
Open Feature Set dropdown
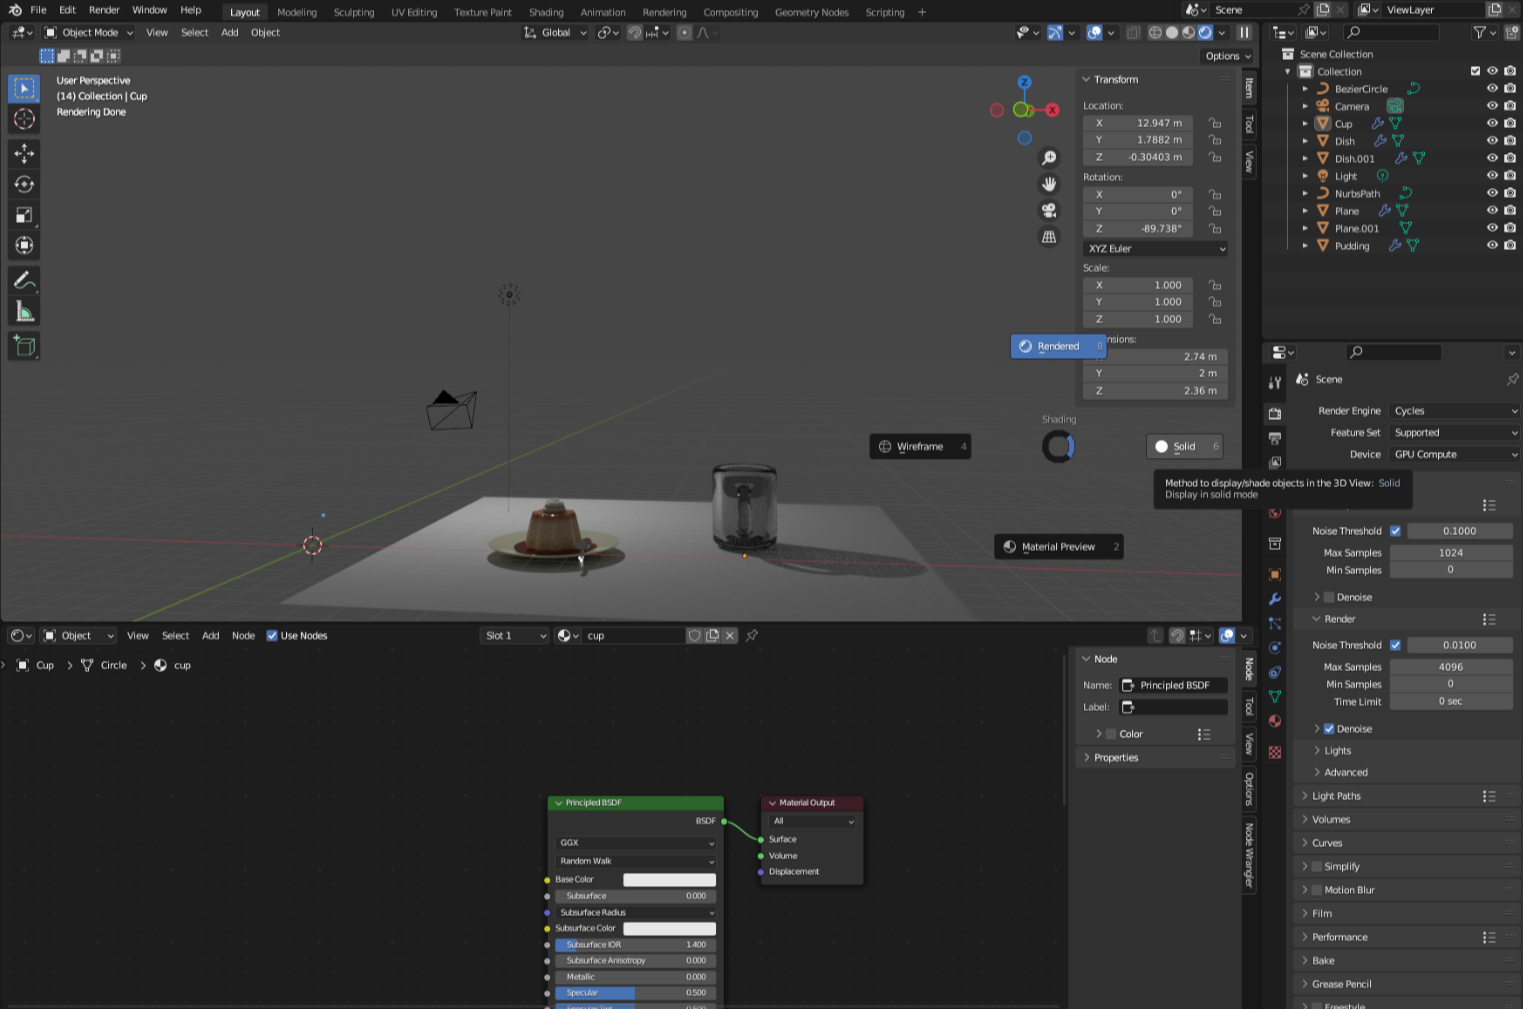tap(1455, 433)
